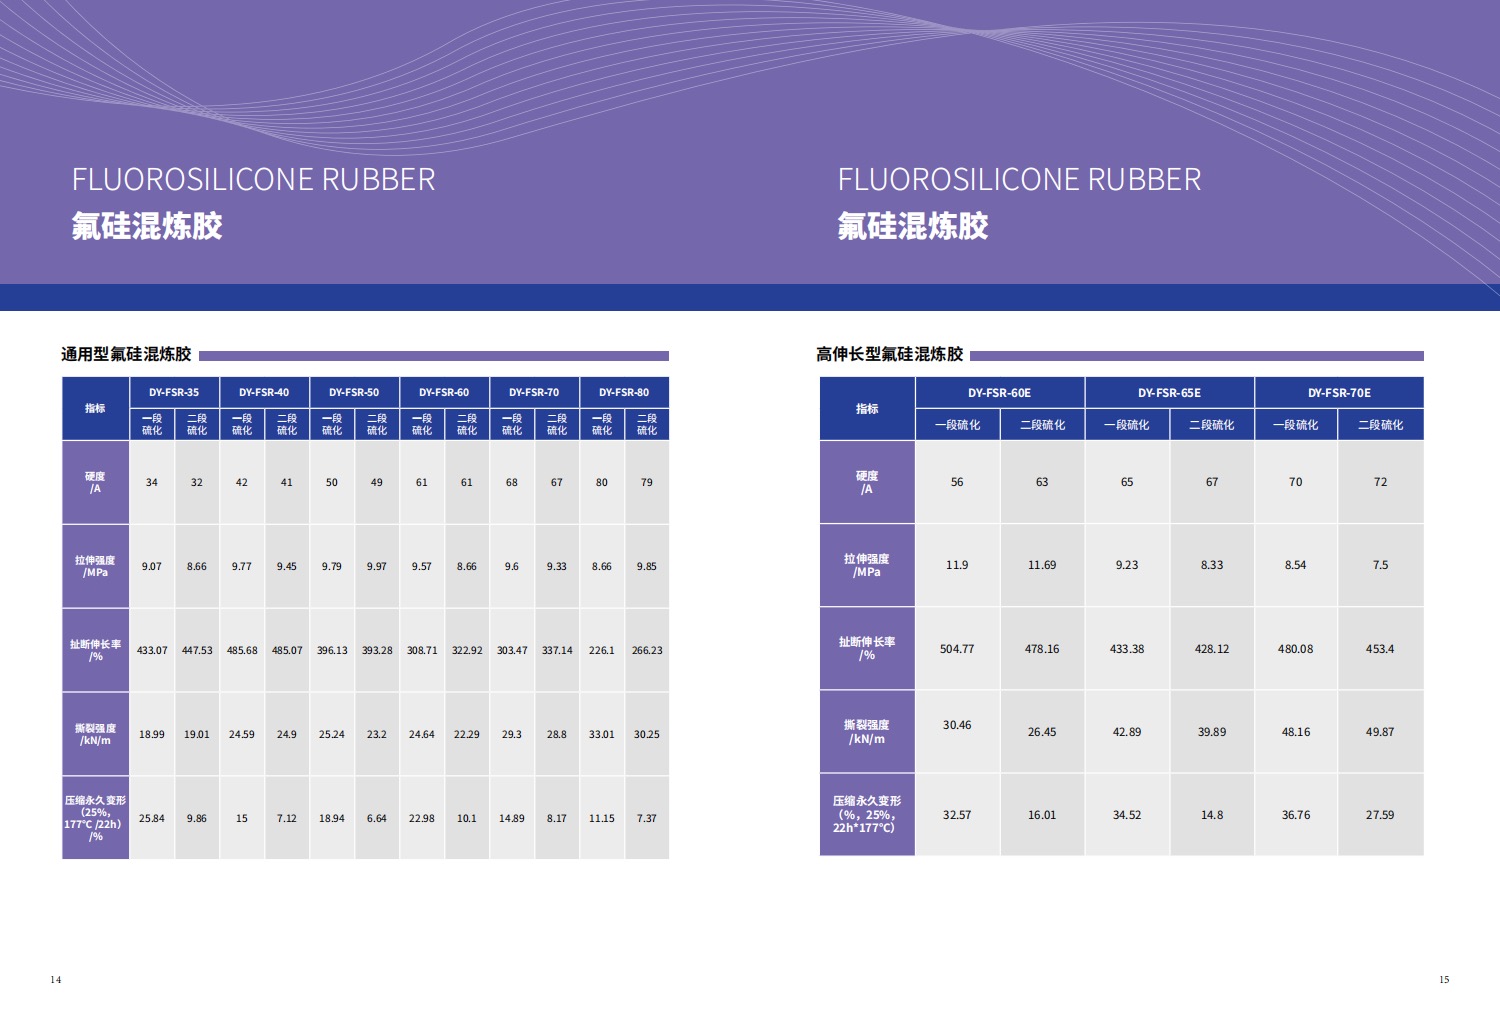Click the 指标 header cell in left table
Image resolution: width=1500 pixels, height=1017 pixels.
95,408
